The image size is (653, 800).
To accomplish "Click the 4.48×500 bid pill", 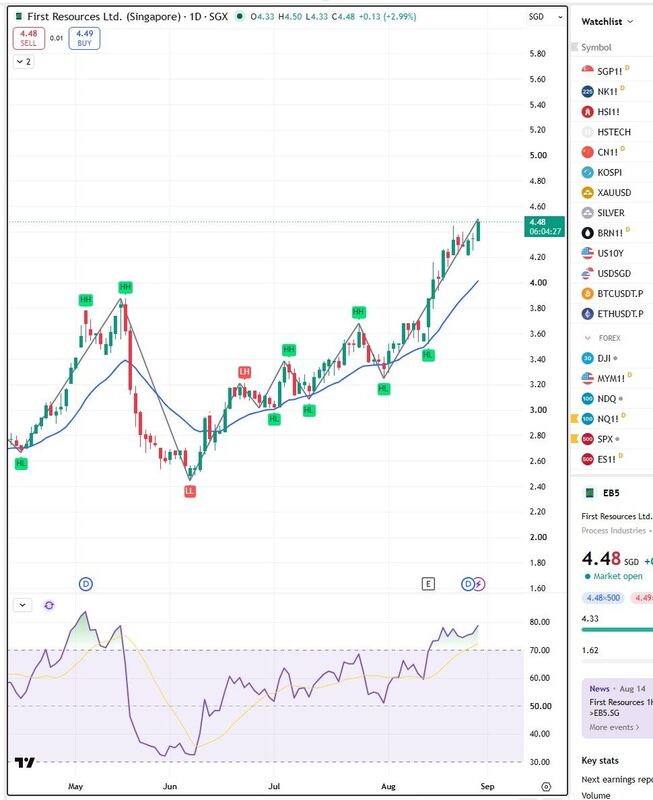I will pos(603,597).
